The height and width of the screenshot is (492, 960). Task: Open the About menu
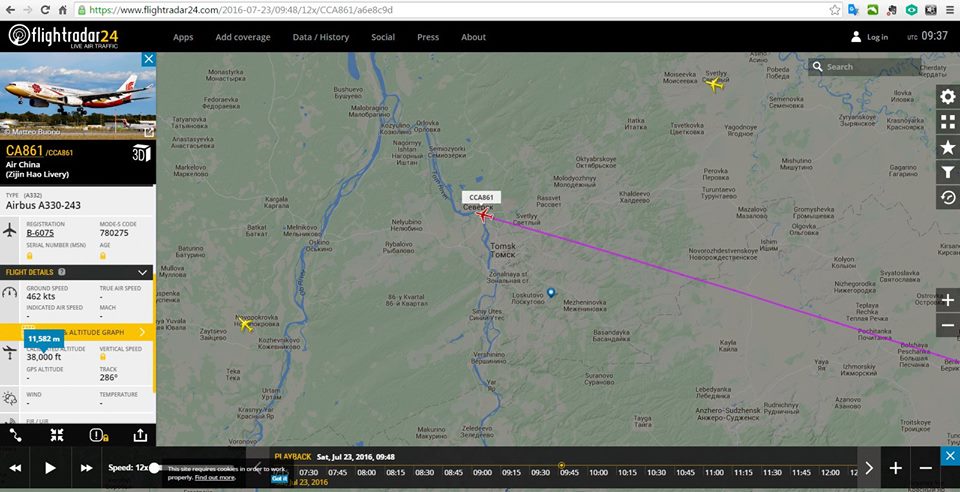[x=473, y=37]
